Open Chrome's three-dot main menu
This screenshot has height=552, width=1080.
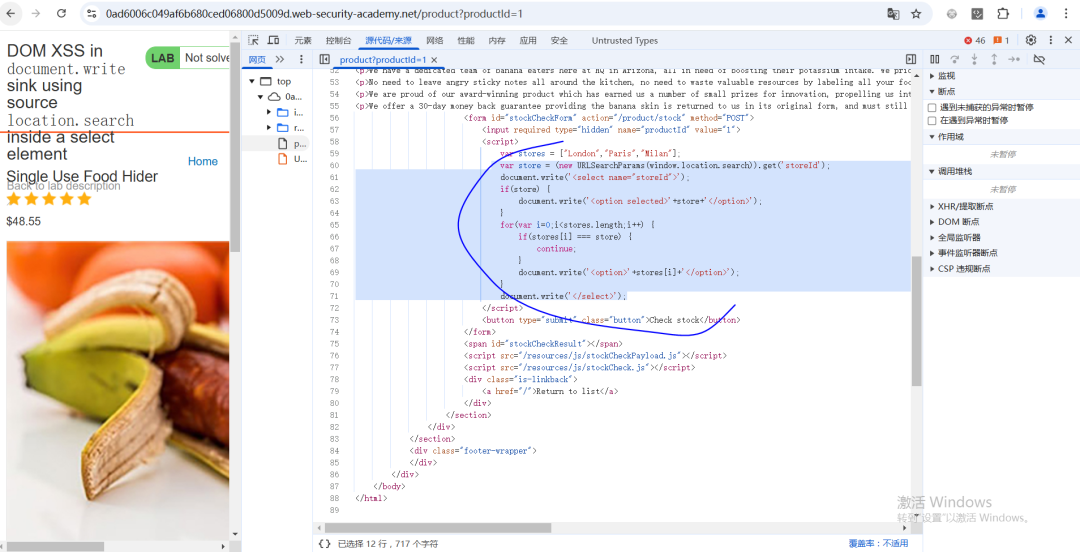[x=1065, y=14]
